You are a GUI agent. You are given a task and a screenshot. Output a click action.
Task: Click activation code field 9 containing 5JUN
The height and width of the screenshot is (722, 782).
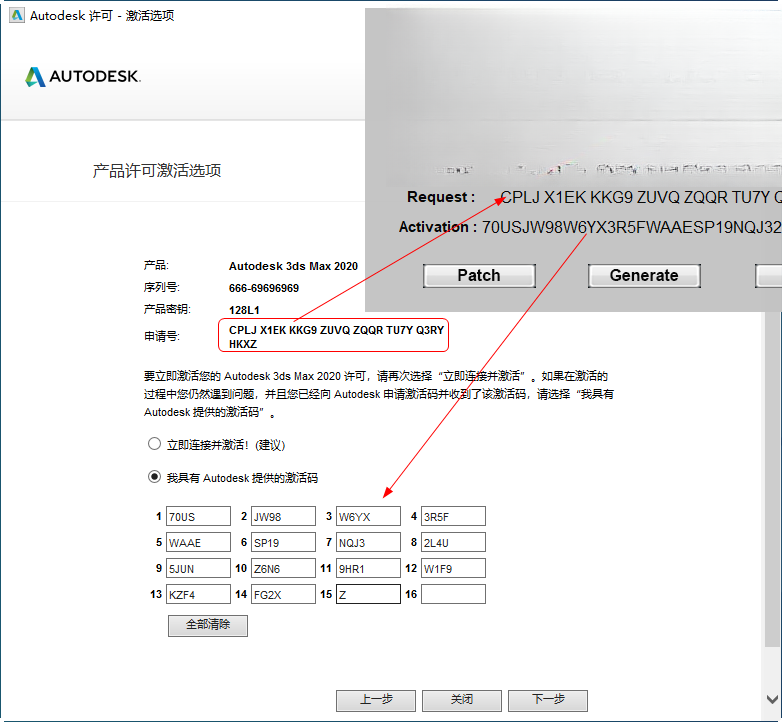[198, 568]
